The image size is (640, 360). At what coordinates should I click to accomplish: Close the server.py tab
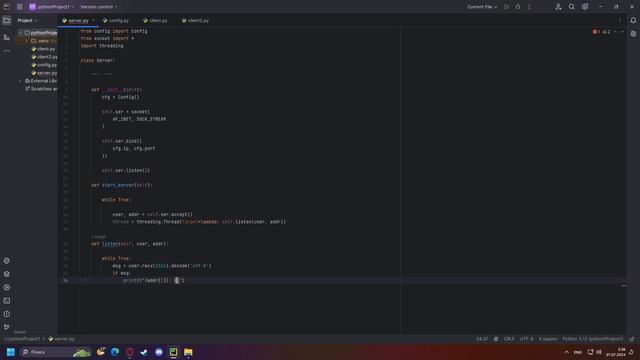(93, 20)
